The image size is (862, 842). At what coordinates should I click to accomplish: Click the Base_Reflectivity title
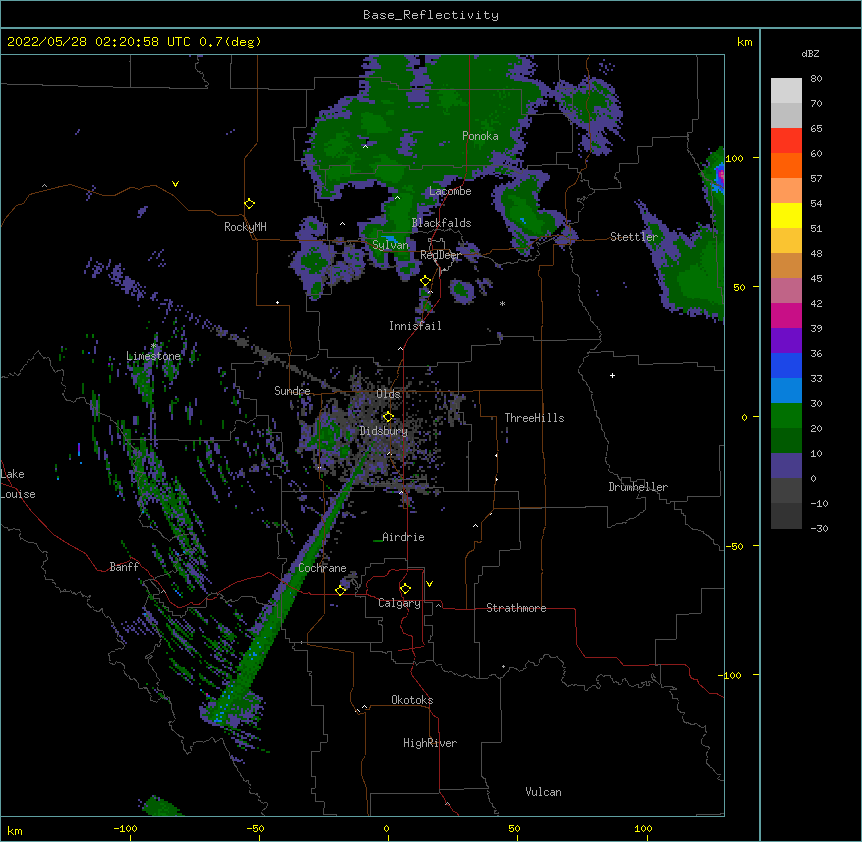(431, 15)
